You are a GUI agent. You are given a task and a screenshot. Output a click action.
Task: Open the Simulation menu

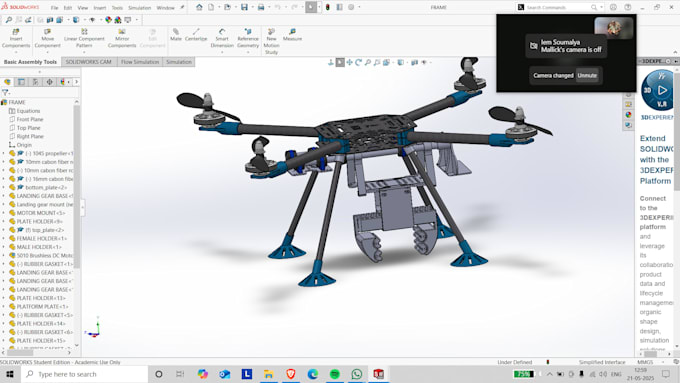click(x=140, y=8)
